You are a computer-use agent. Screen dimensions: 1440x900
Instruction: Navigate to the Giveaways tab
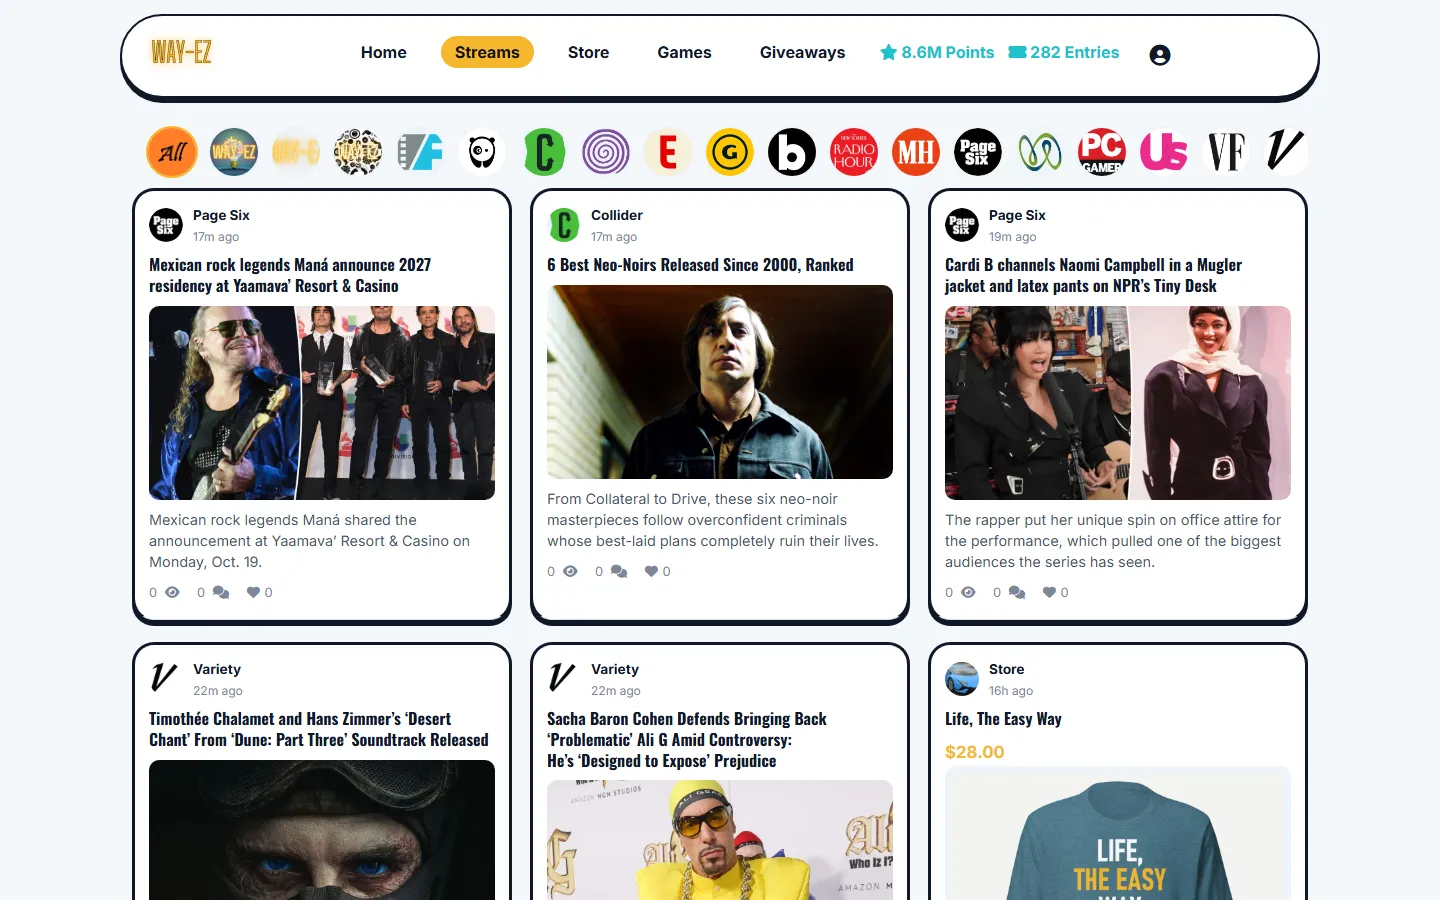click(x=802, y=52)
